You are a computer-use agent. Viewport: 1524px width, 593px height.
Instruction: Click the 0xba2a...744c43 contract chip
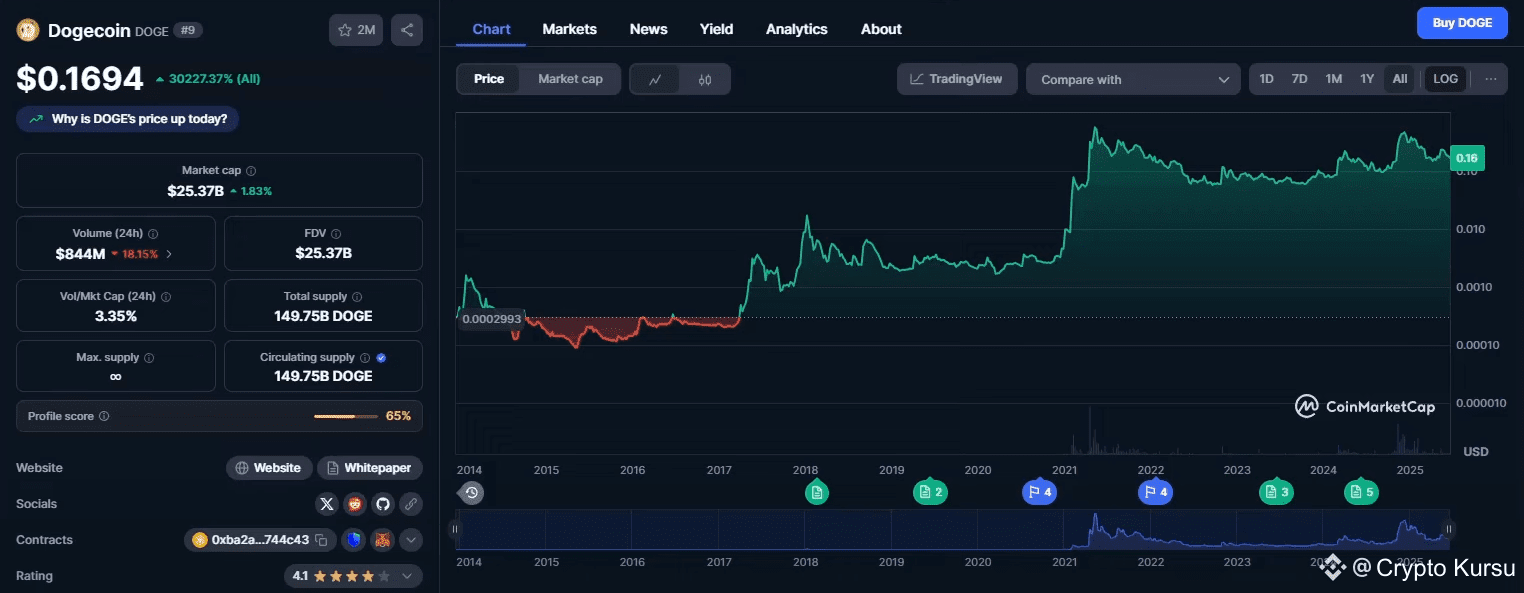(259, 540)
